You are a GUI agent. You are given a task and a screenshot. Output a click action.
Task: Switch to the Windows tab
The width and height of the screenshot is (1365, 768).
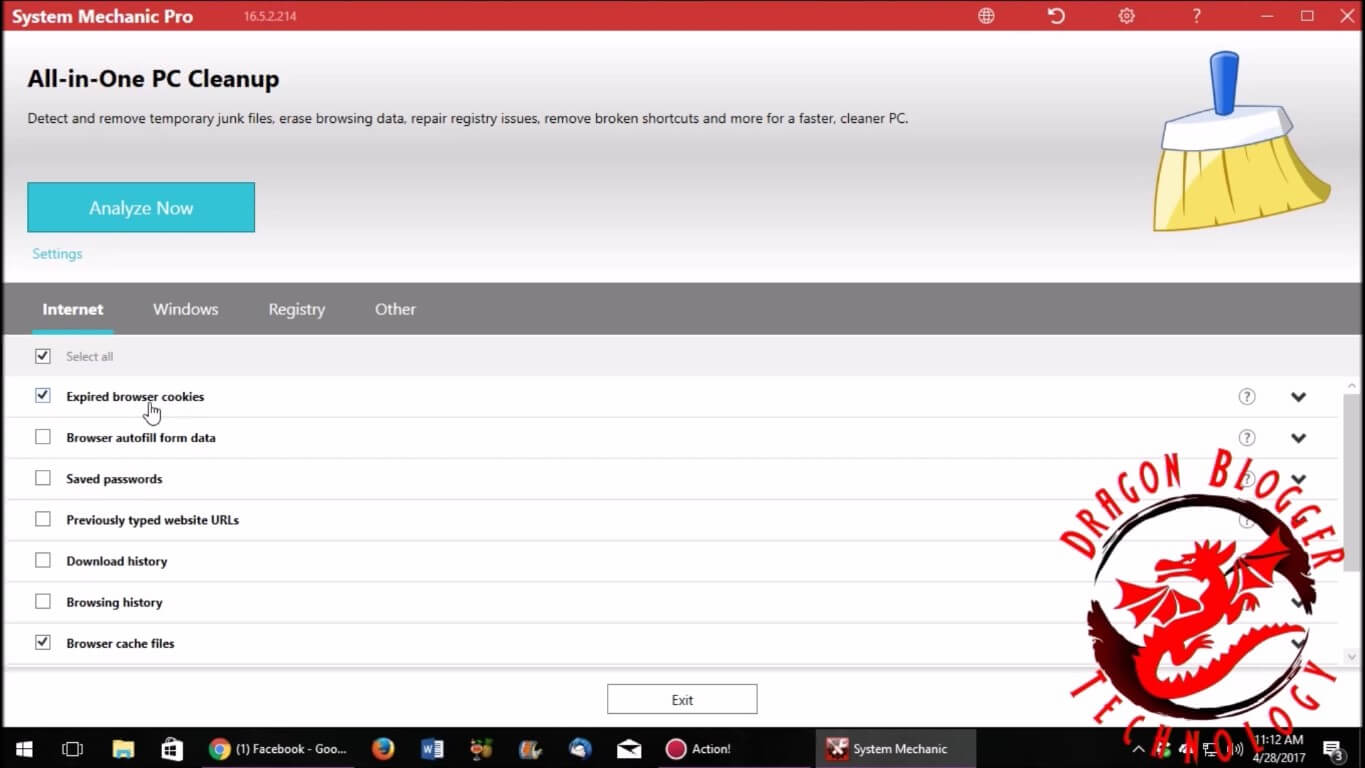(x=185, y=309)
